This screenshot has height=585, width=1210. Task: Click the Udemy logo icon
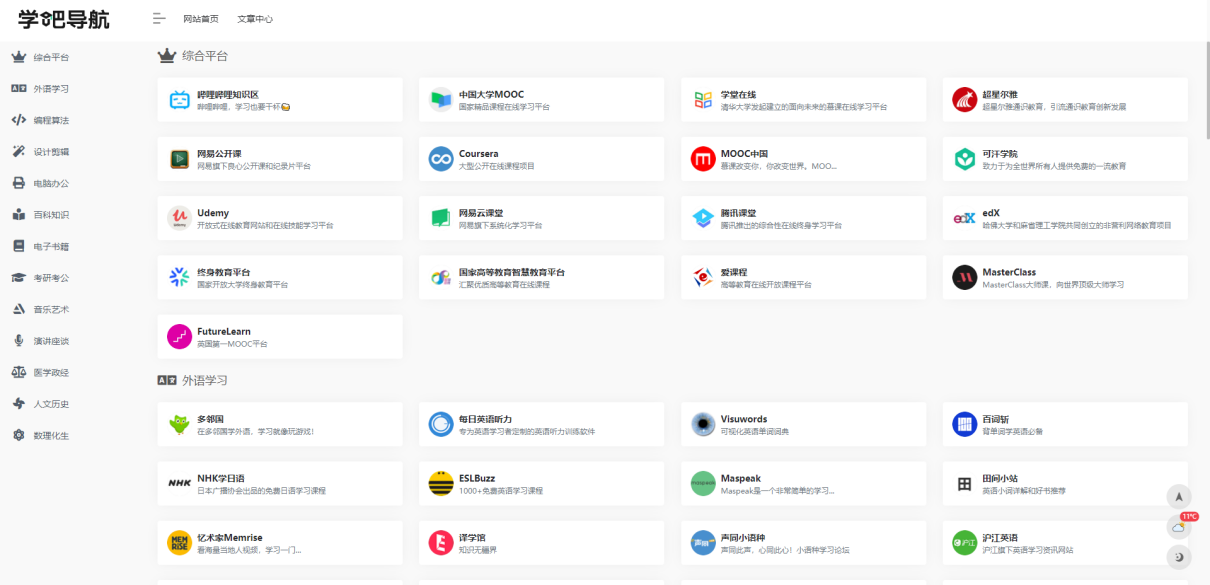(x=179, y=218)
